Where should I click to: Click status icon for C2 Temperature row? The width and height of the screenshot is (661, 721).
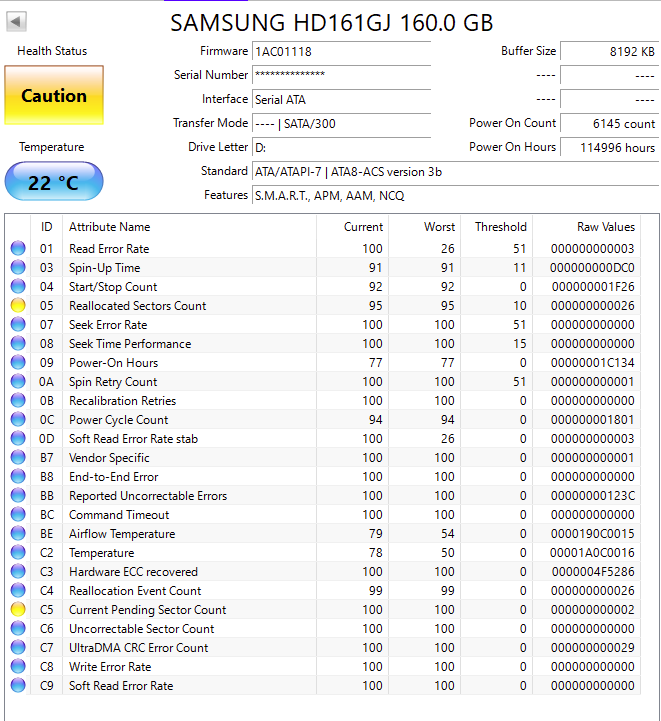tap(18, 552)
